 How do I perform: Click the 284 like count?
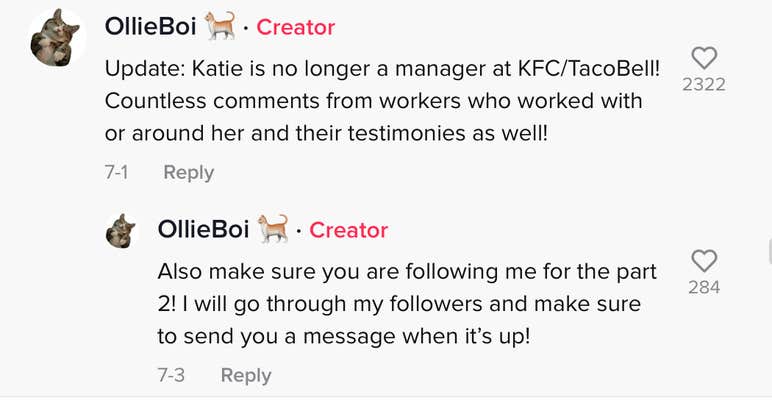[x=704, y=288]
